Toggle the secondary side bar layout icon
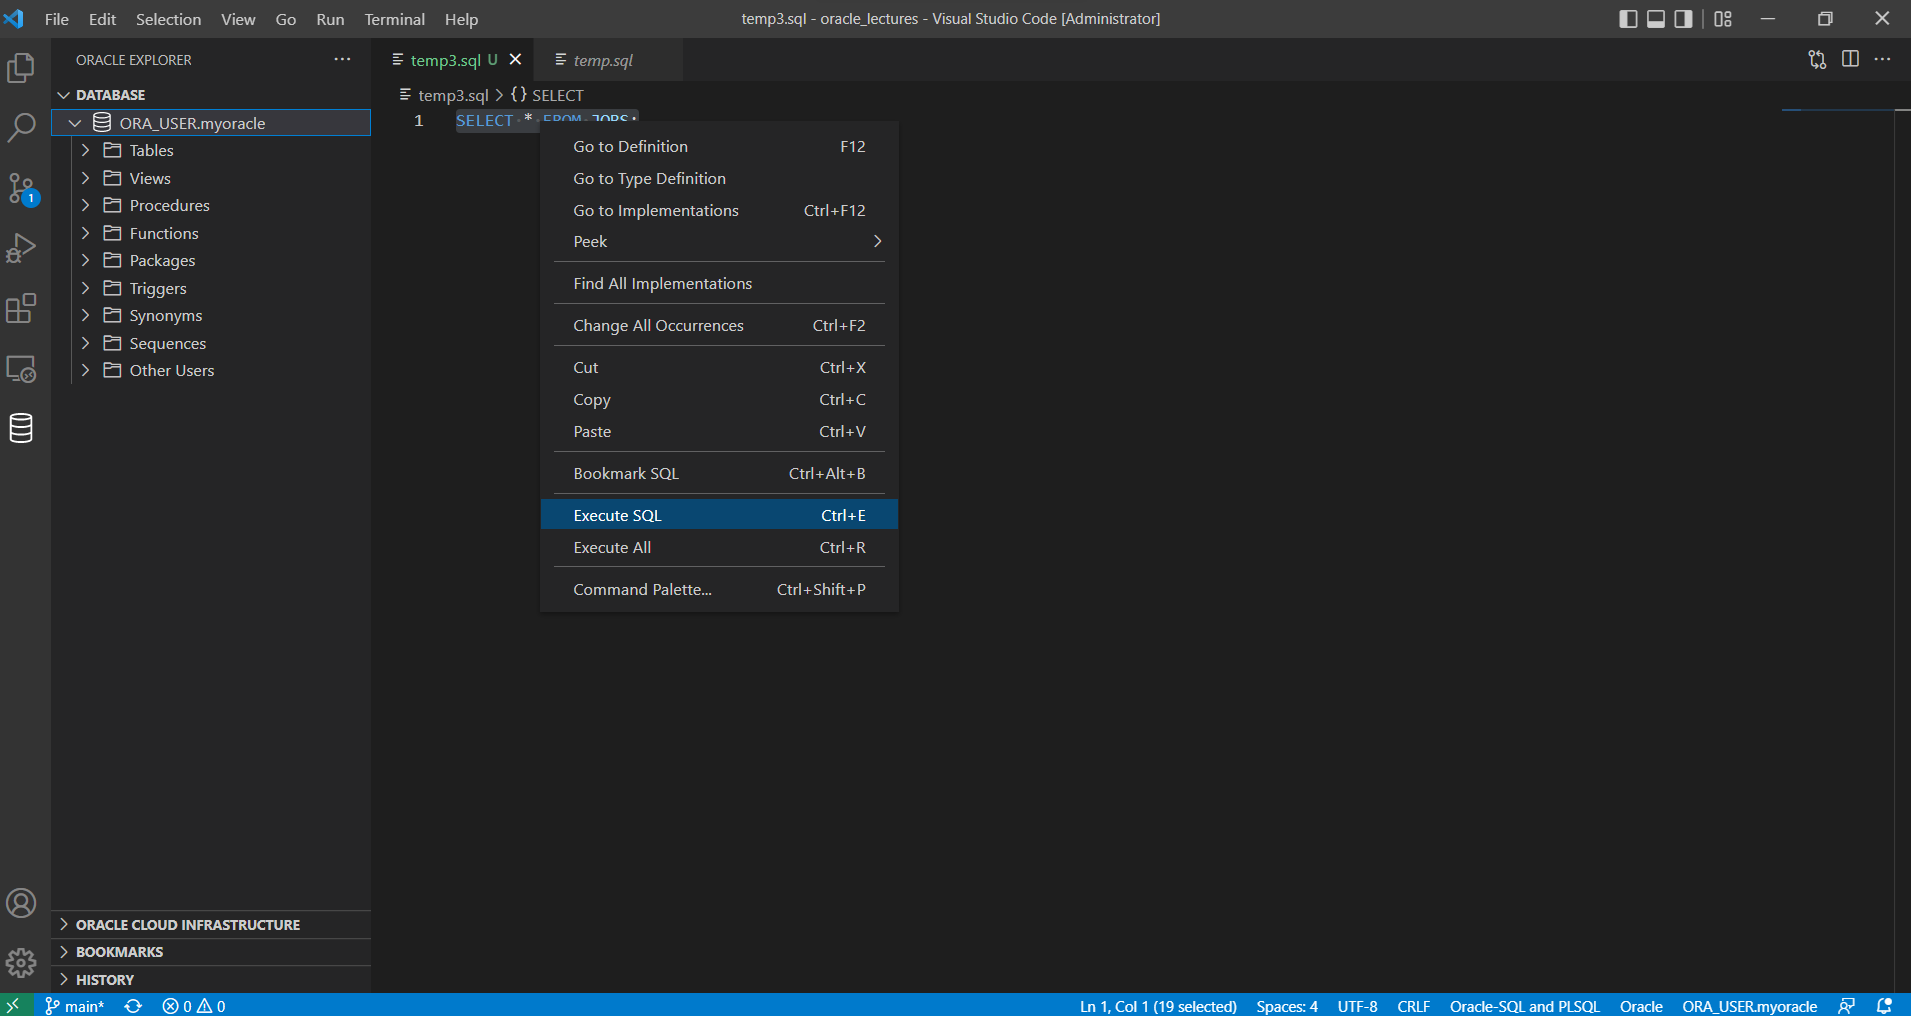 pyautogui.click(x=1684, y=19)
